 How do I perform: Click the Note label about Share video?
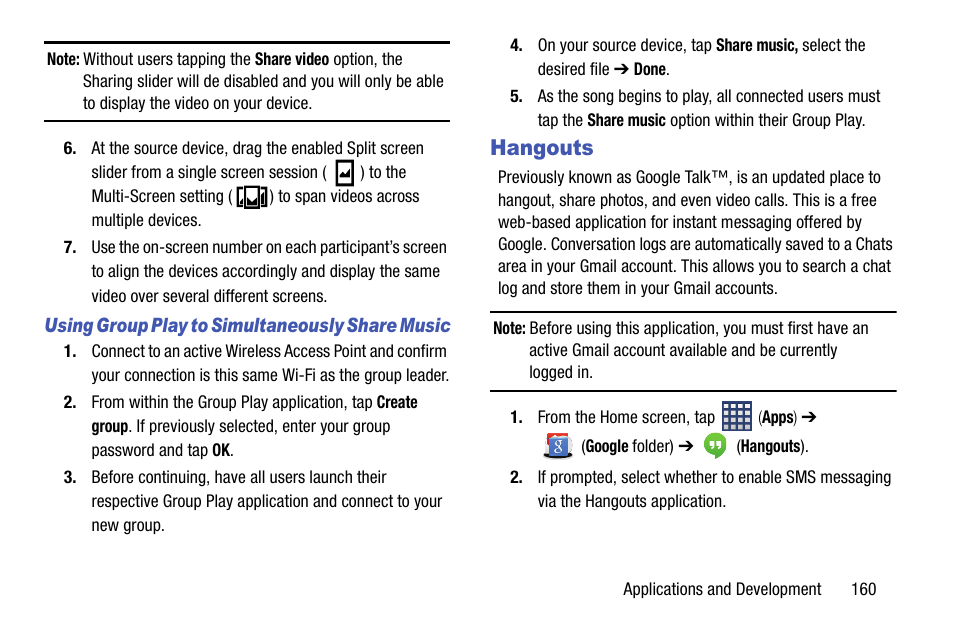coord(63,60)
